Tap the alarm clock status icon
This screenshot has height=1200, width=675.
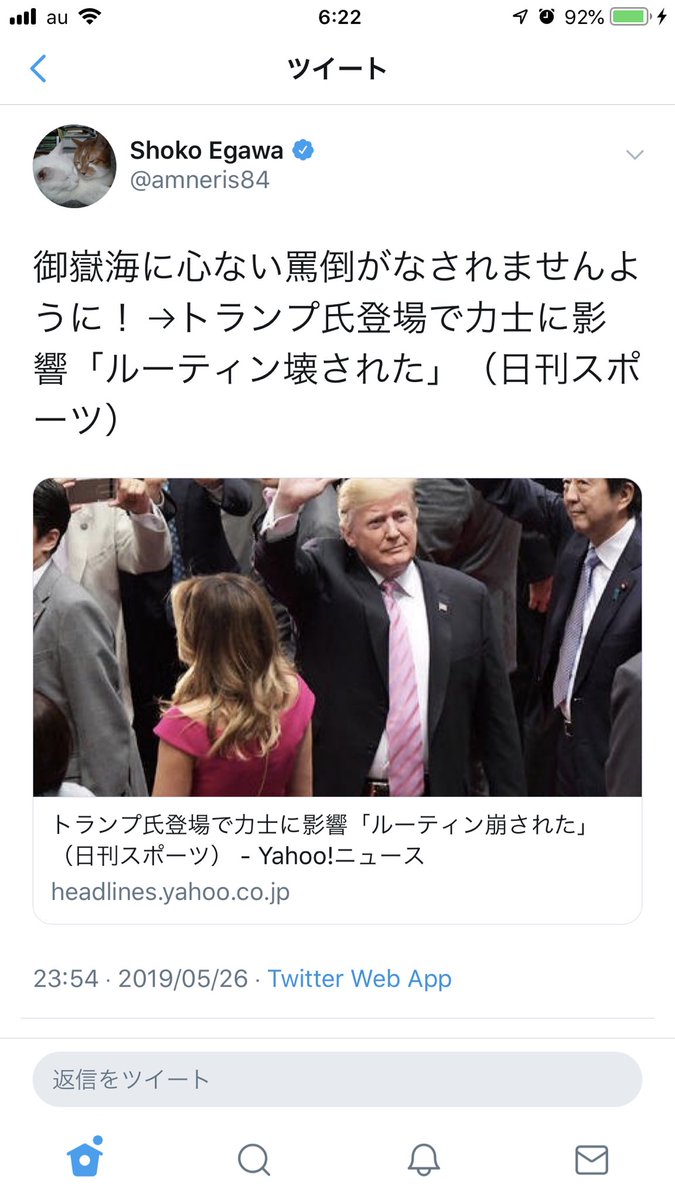[546, 17]
